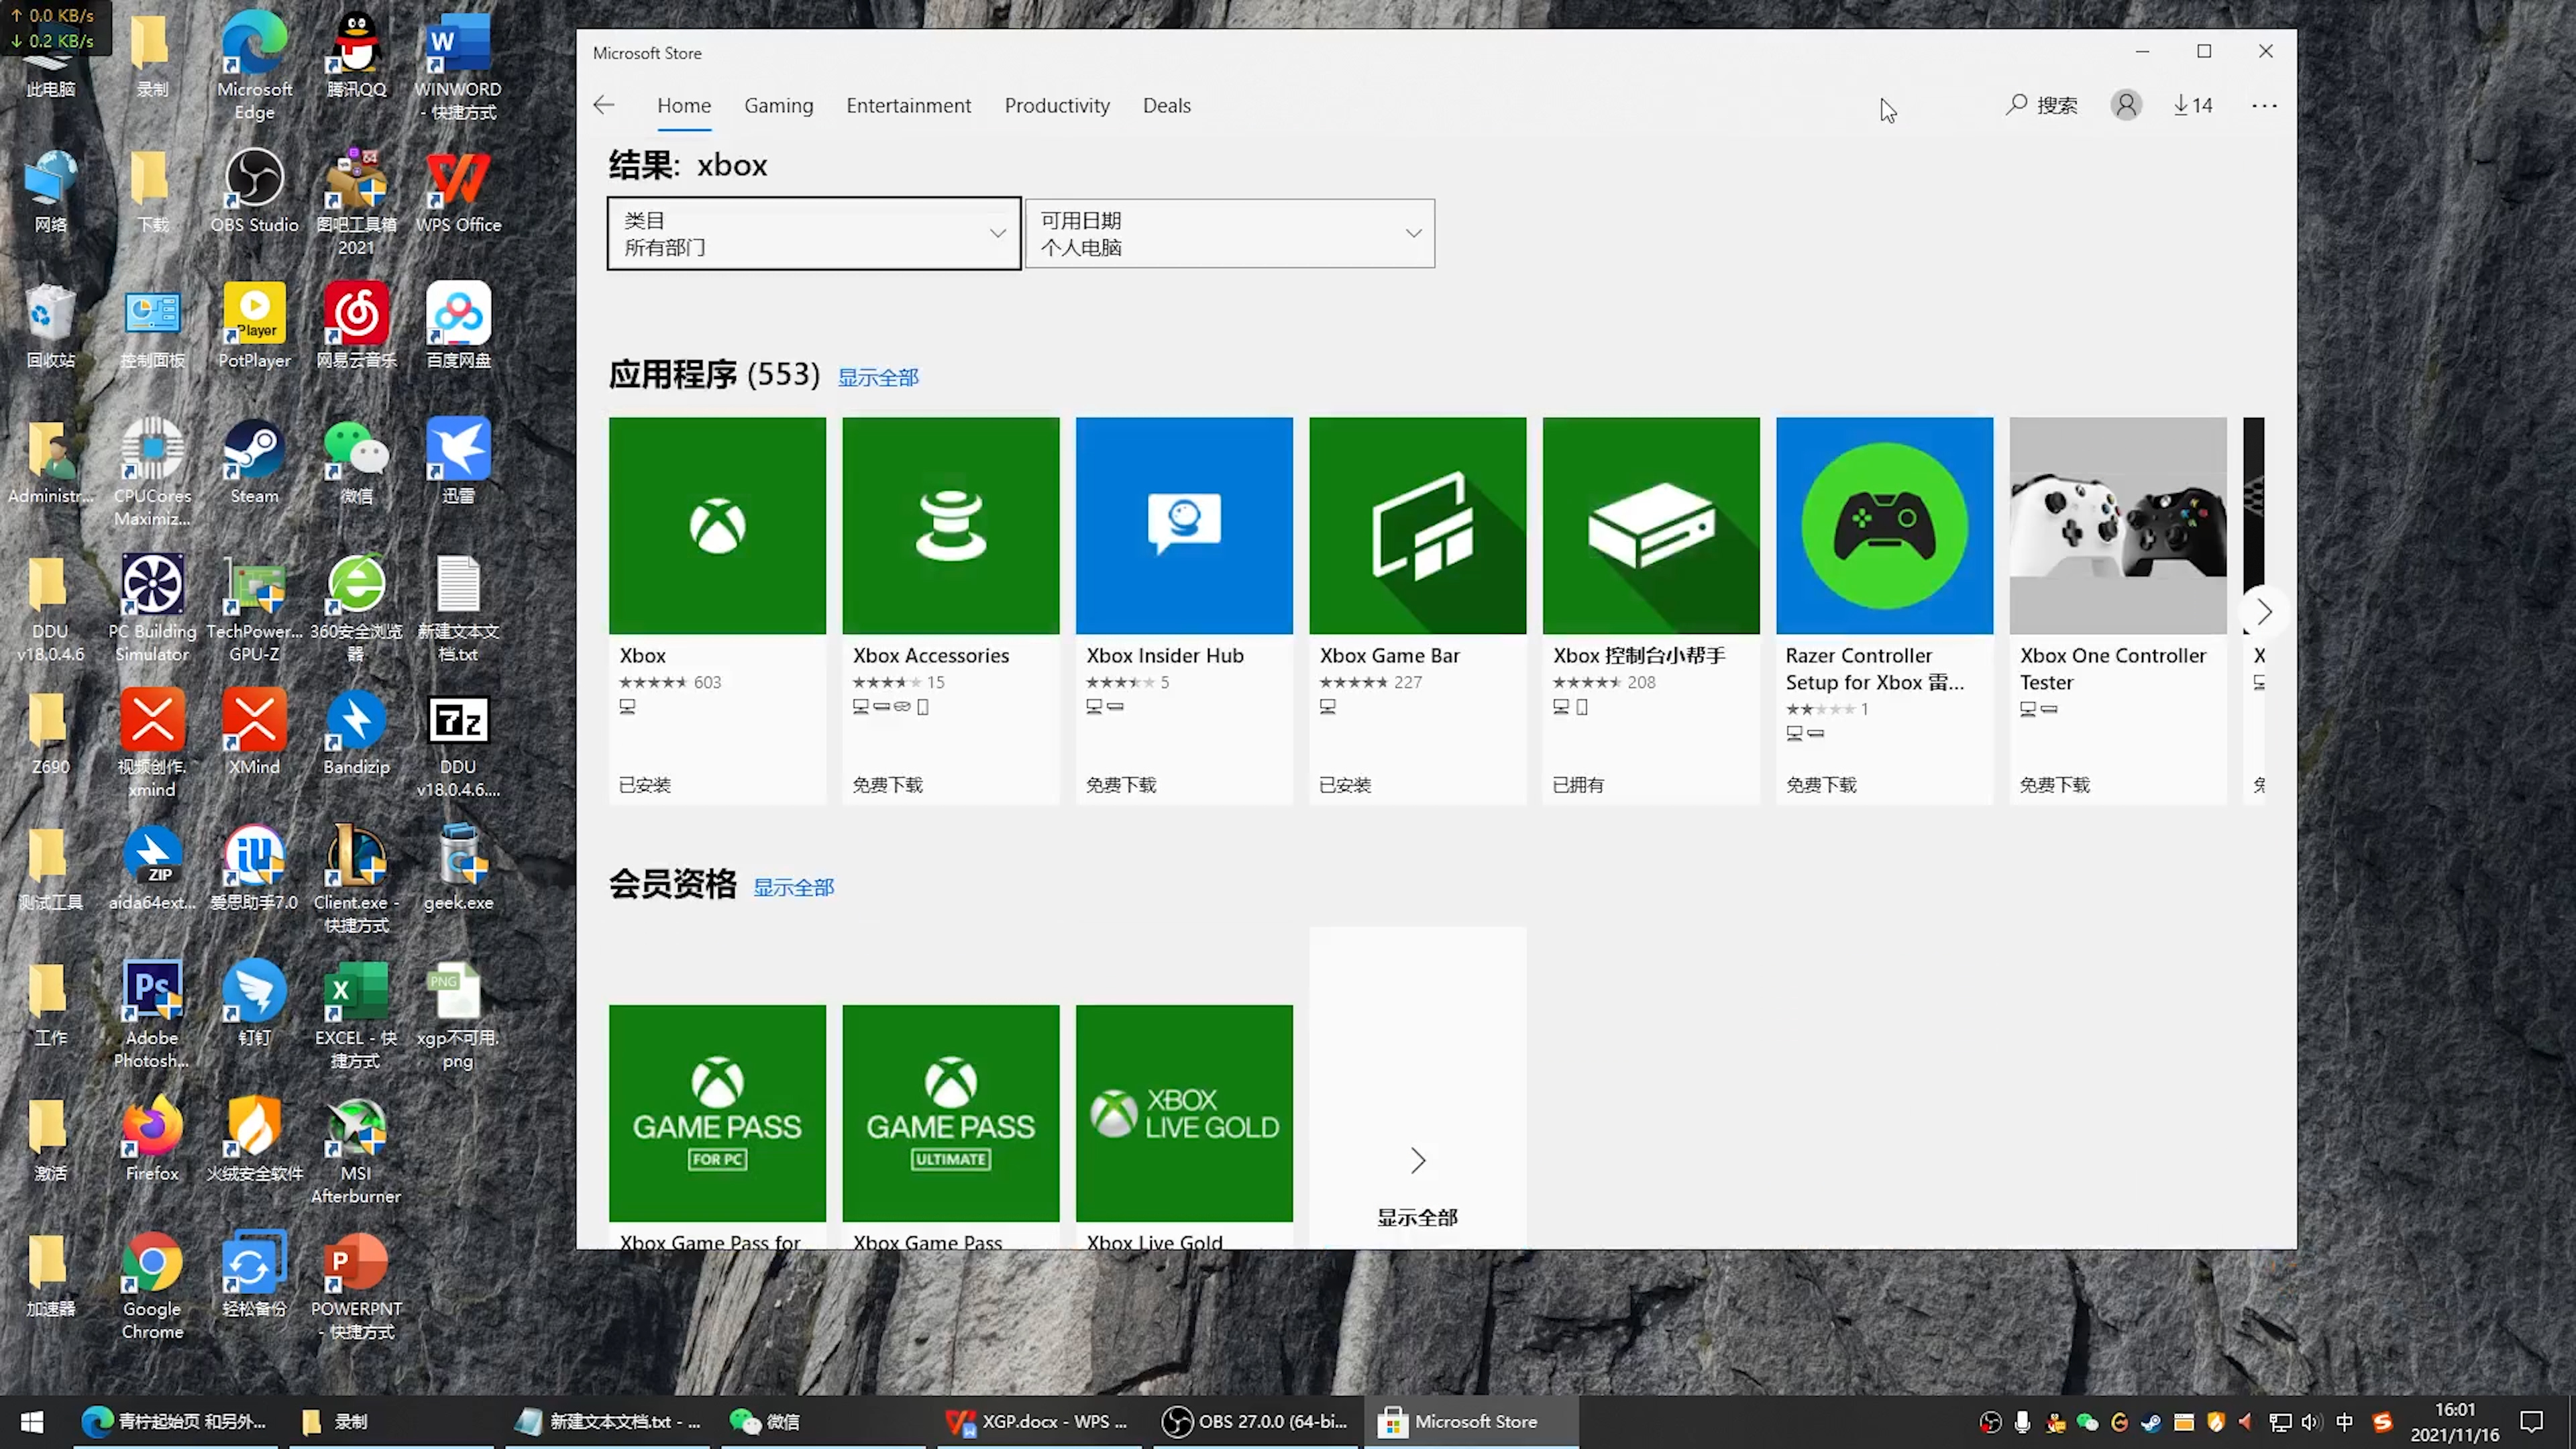The height and width of the screenshot is (1449, 2576).
Task: Select Adobe Photoshop desktop icon
Action: pos(152,1015)
